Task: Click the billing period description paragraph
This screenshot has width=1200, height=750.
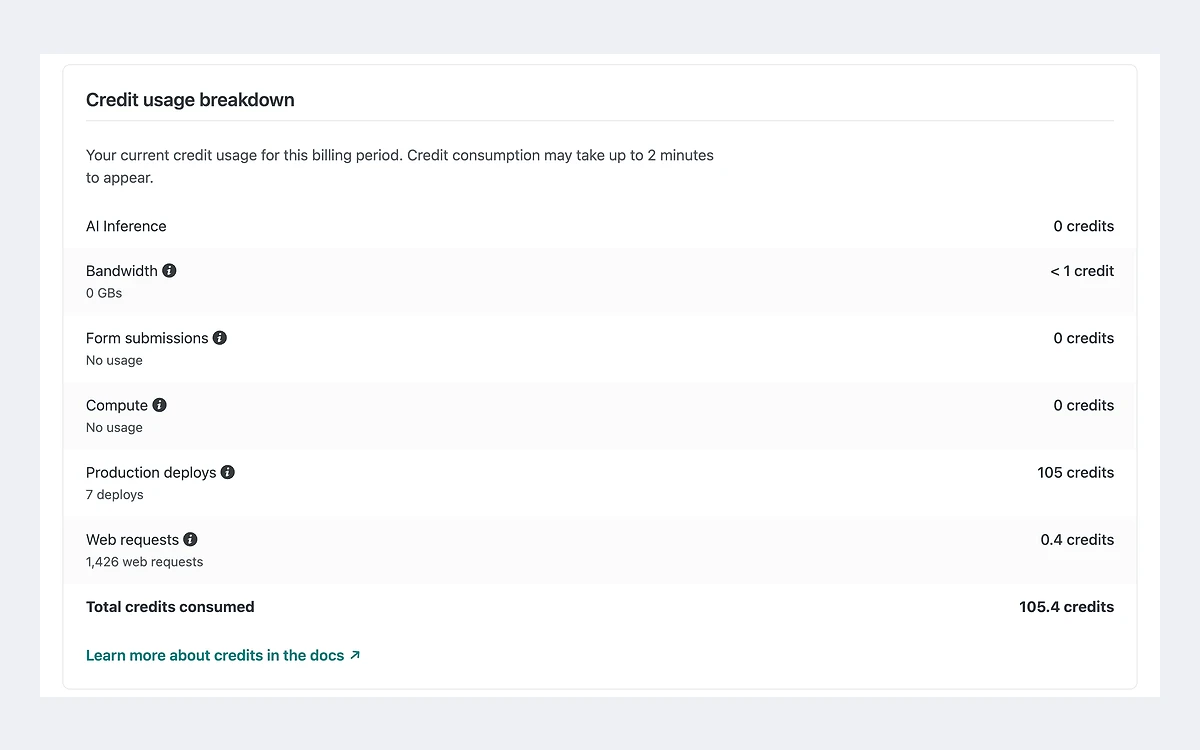Action: pyautogui.click(x=400, y=167)
